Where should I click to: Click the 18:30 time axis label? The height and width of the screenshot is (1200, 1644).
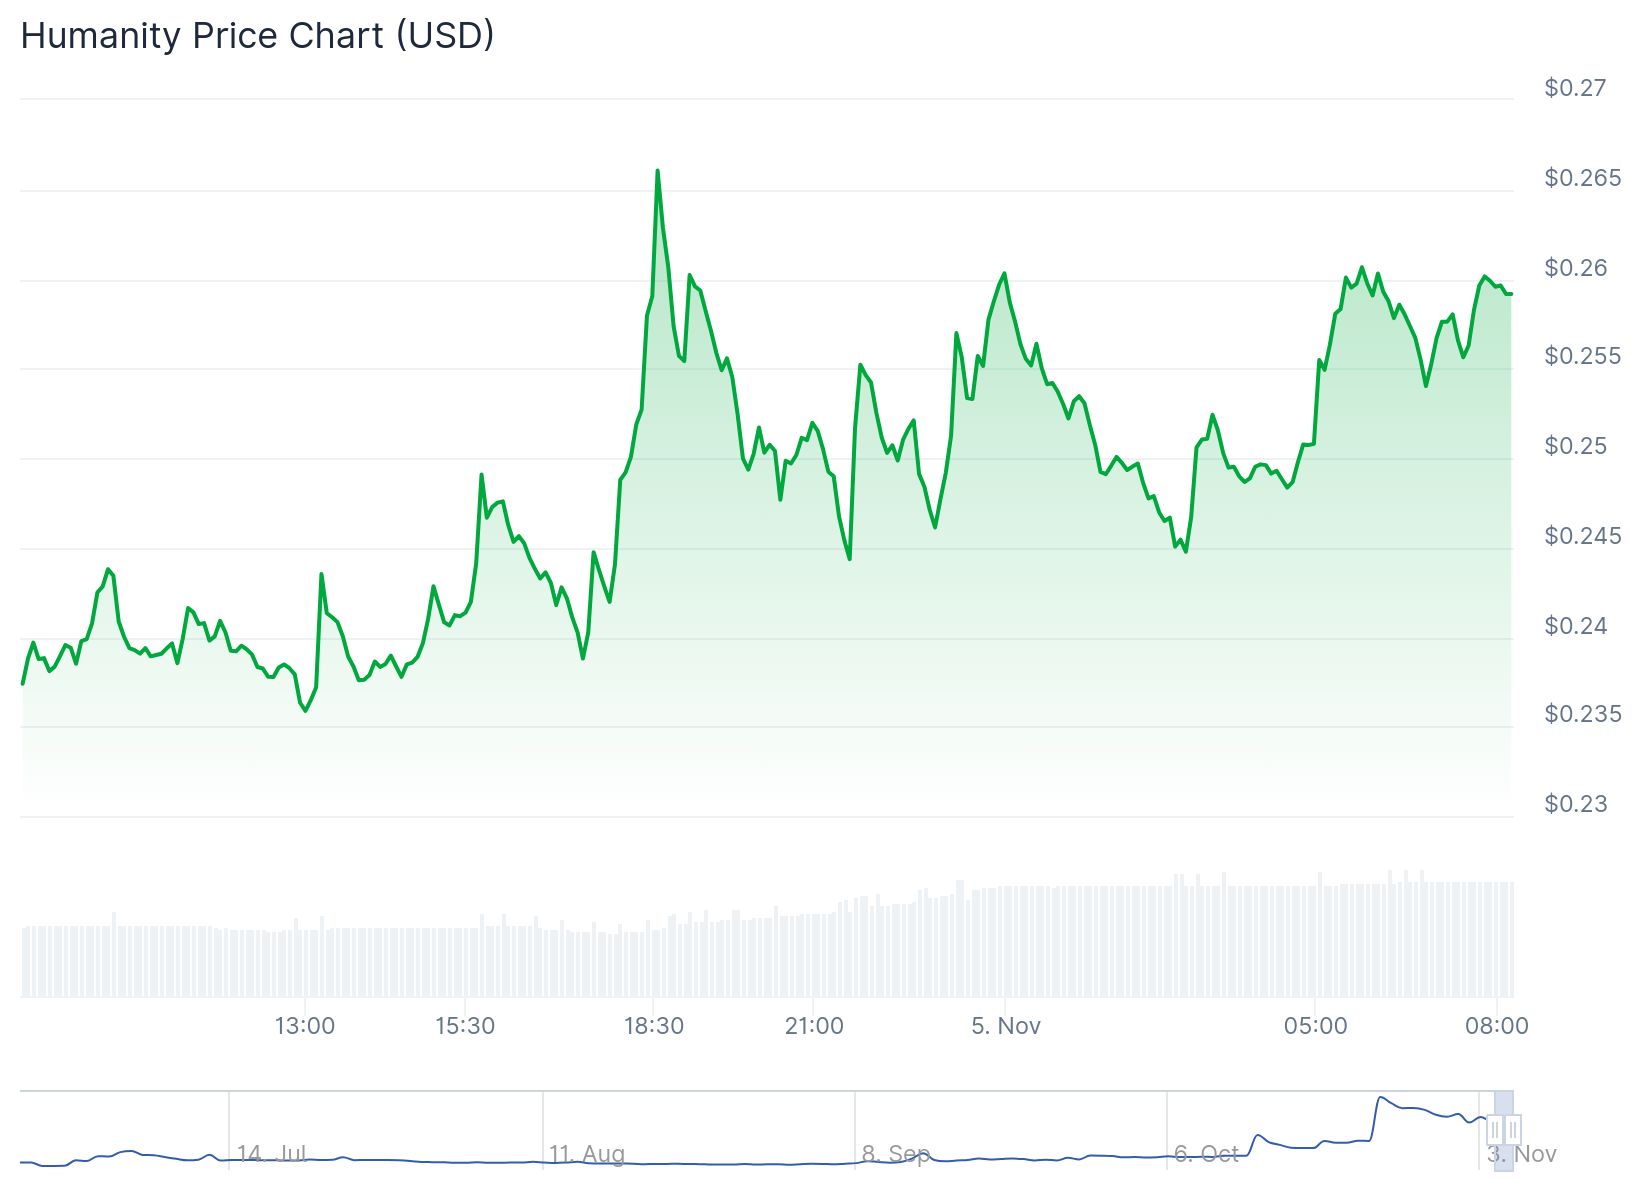tap(654, 1026)
